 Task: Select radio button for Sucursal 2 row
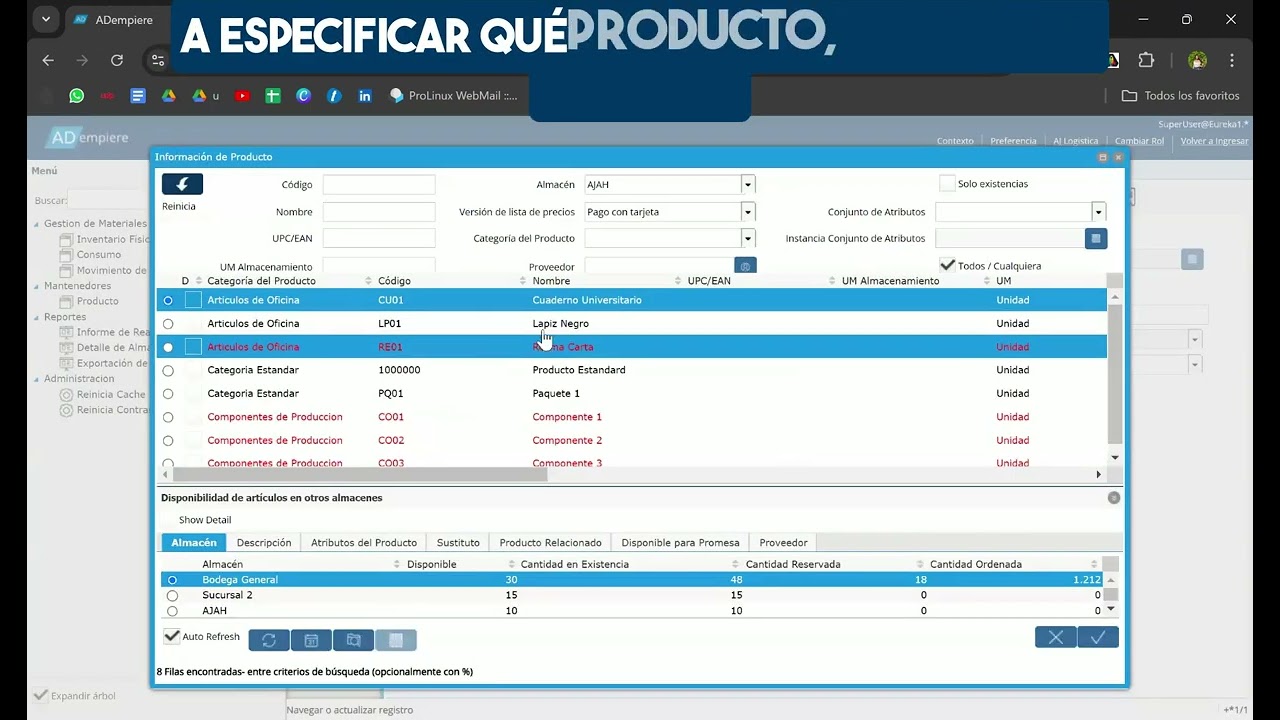172,595
